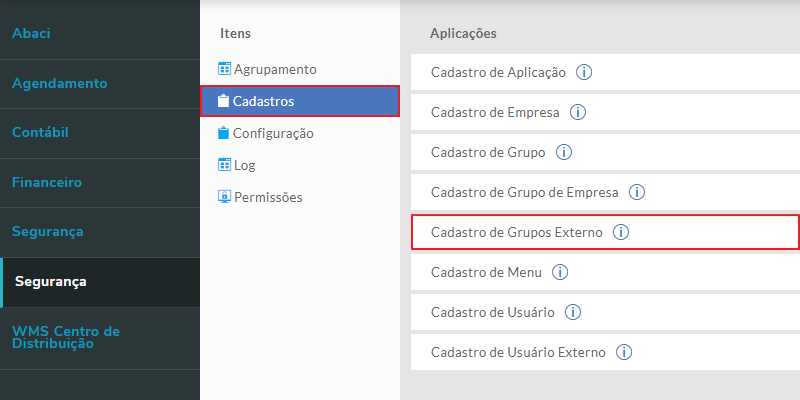Show info for Cadastro de Empresa
Image resolution: width=800 pixels, height=400 pixels.
point(578,112)
